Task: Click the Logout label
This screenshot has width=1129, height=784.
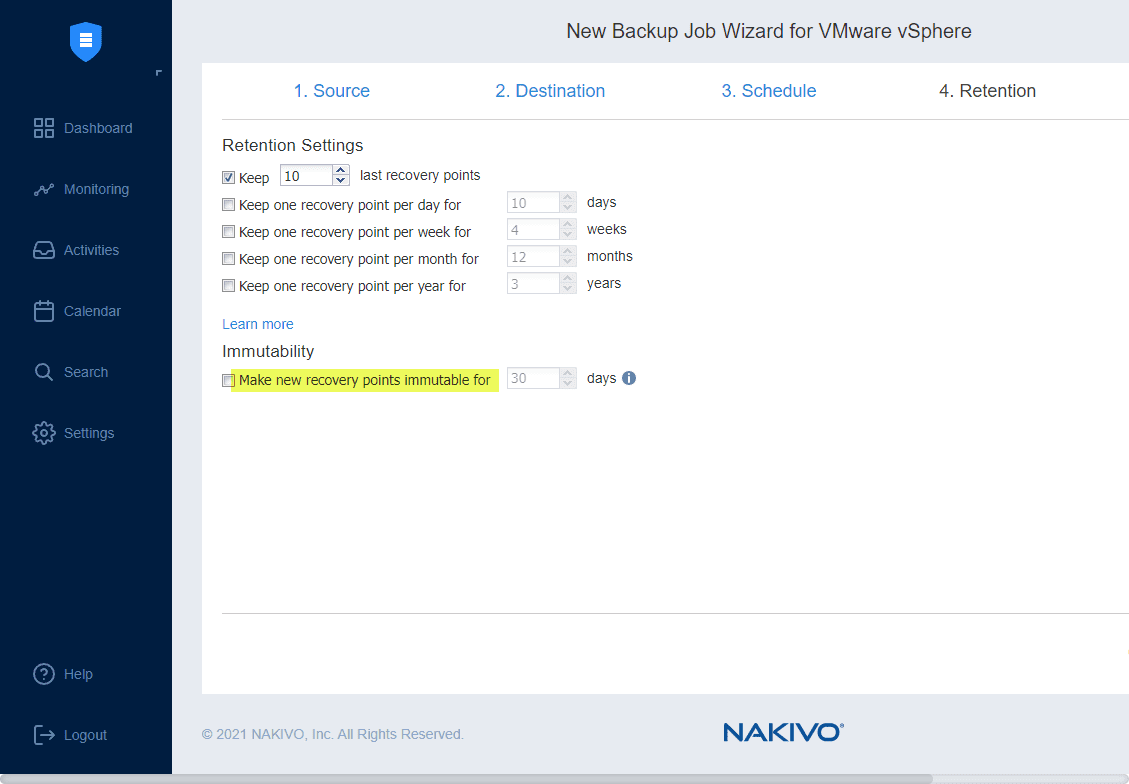Action: tap(85, 735)
